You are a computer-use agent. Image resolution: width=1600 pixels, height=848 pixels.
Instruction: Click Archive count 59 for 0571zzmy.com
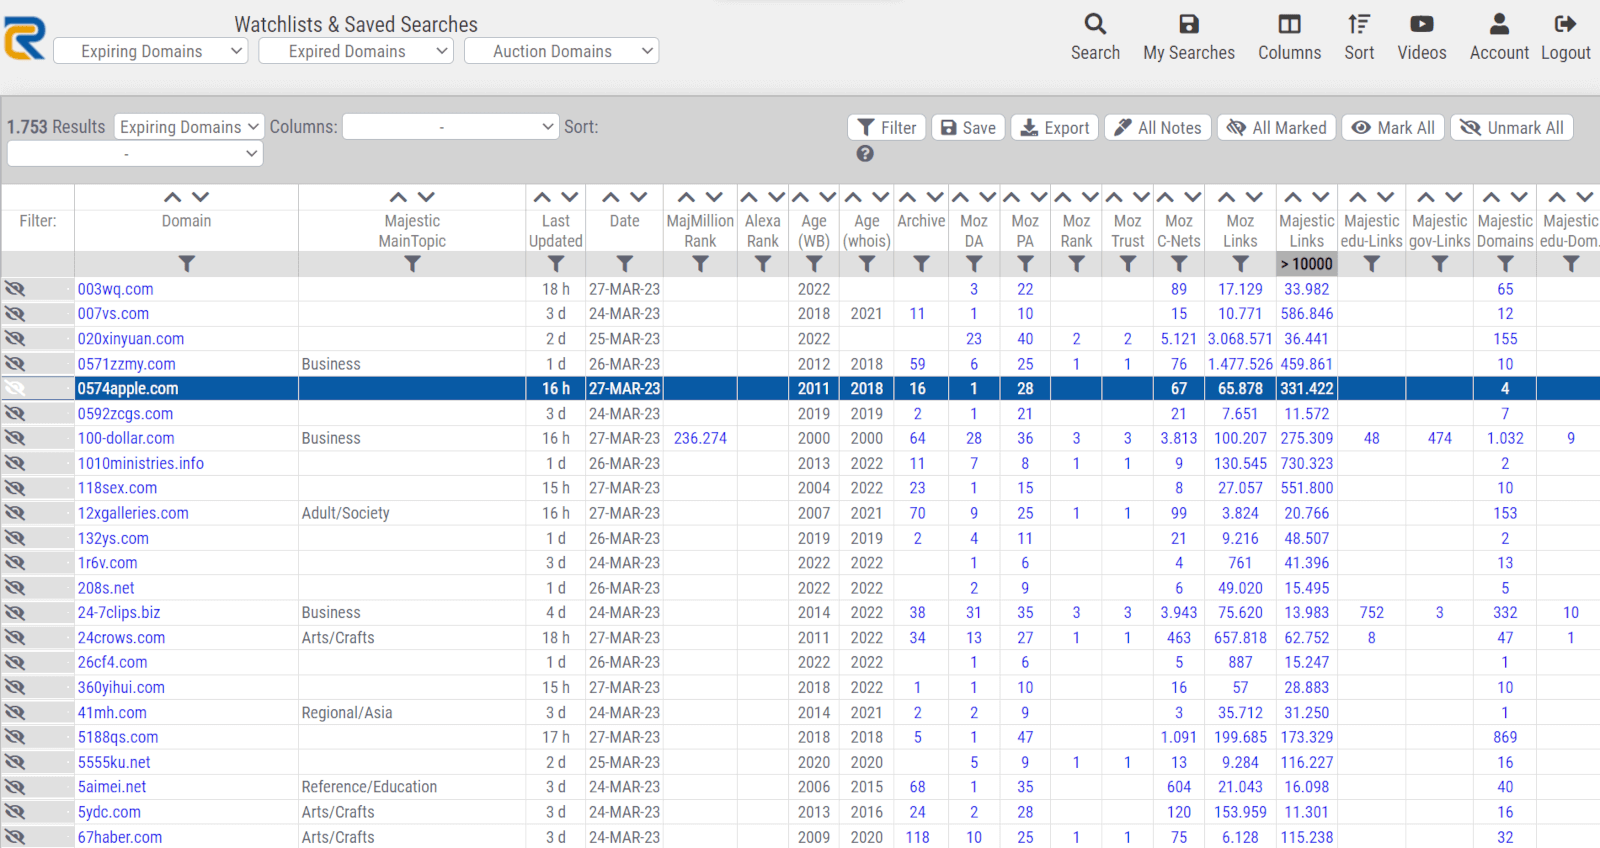click(917, 364)
